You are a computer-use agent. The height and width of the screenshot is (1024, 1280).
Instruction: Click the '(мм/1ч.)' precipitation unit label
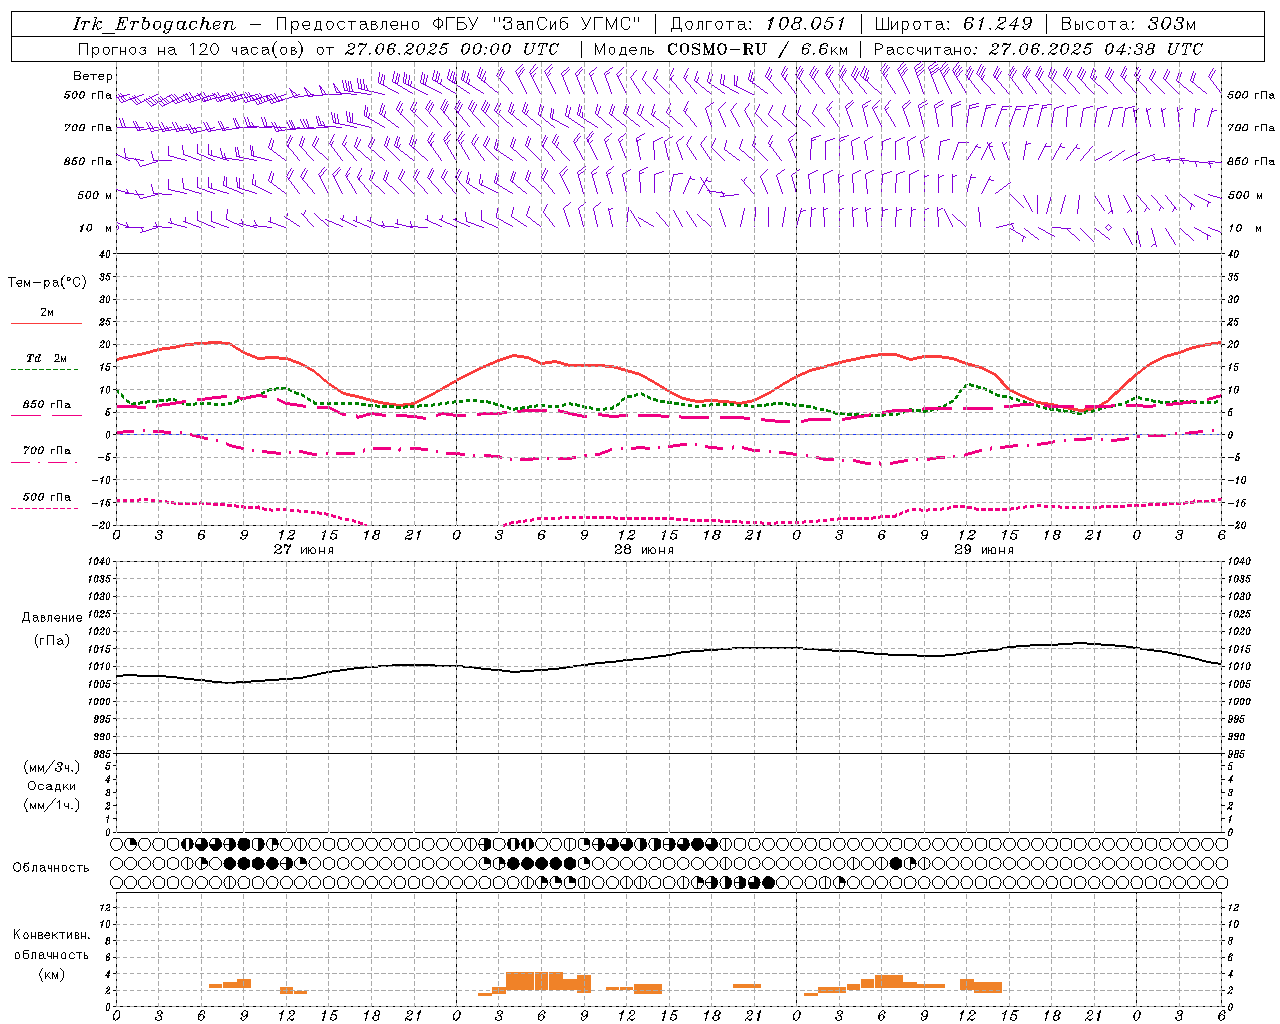[x=51, y=805]
